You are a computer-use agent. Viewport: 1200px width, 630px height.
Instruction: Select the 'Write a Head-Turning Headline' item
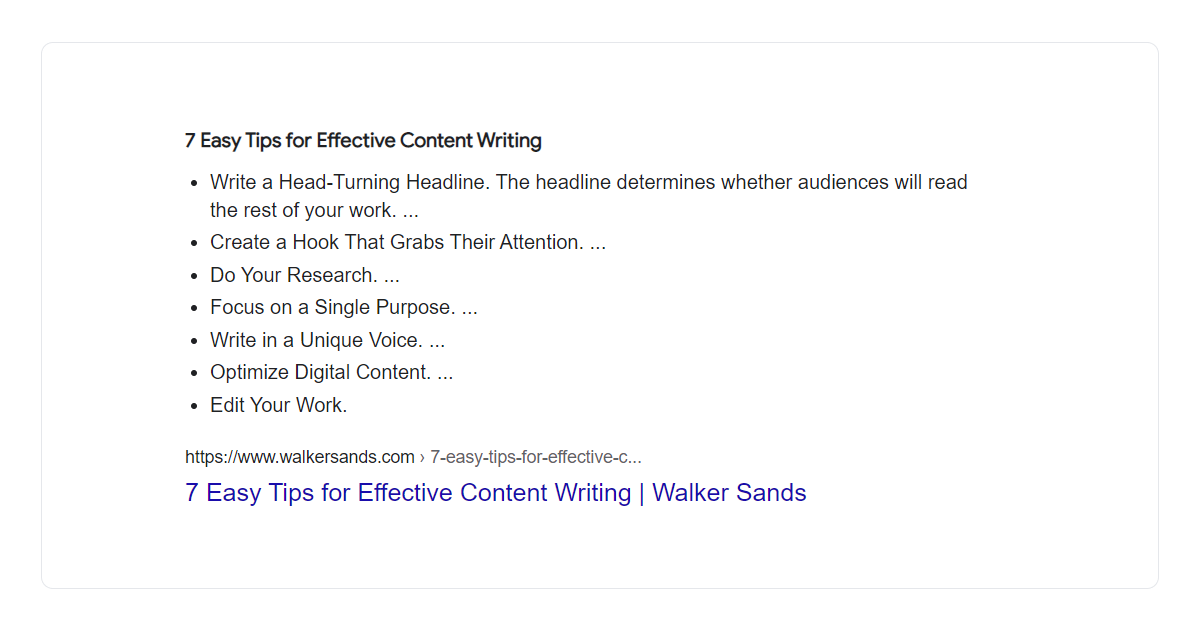pos(350,183)
